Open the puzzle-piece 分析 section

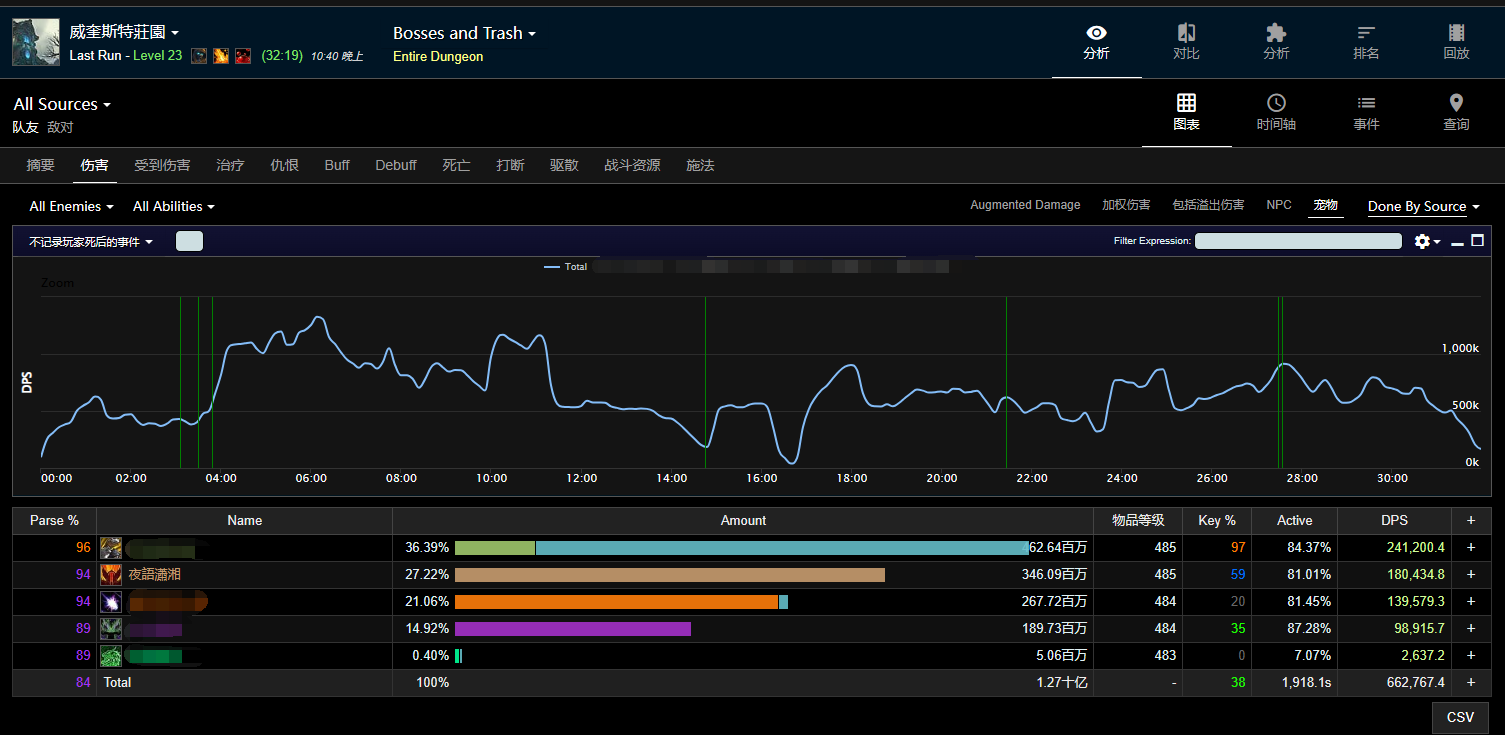point(1276,42)
